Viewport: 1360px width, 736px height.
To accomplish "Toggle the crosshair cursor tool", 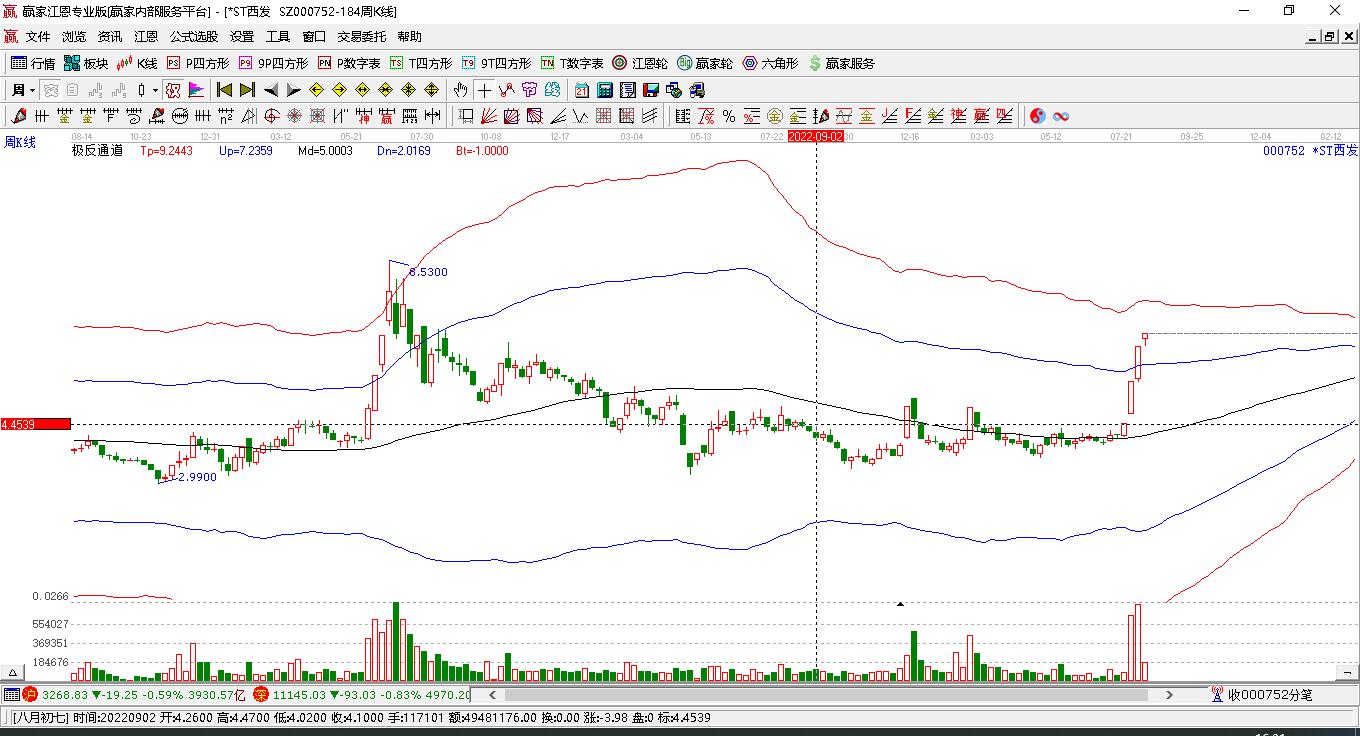I will (484, 90).
